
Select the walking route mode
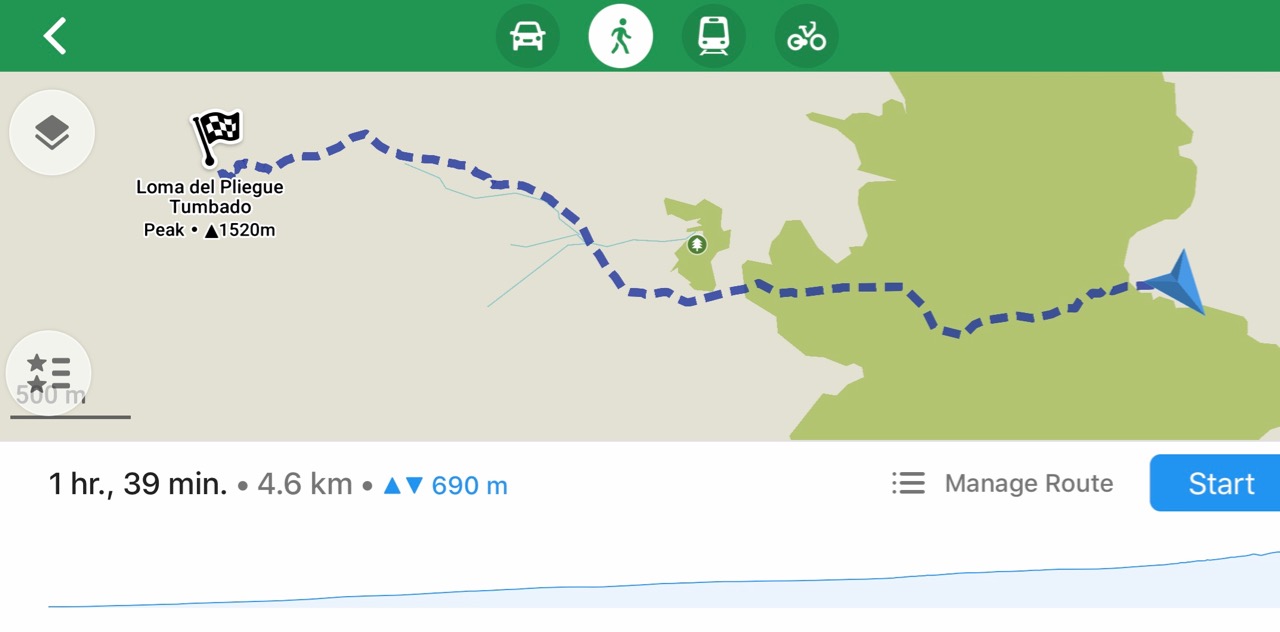click(620, 36)
